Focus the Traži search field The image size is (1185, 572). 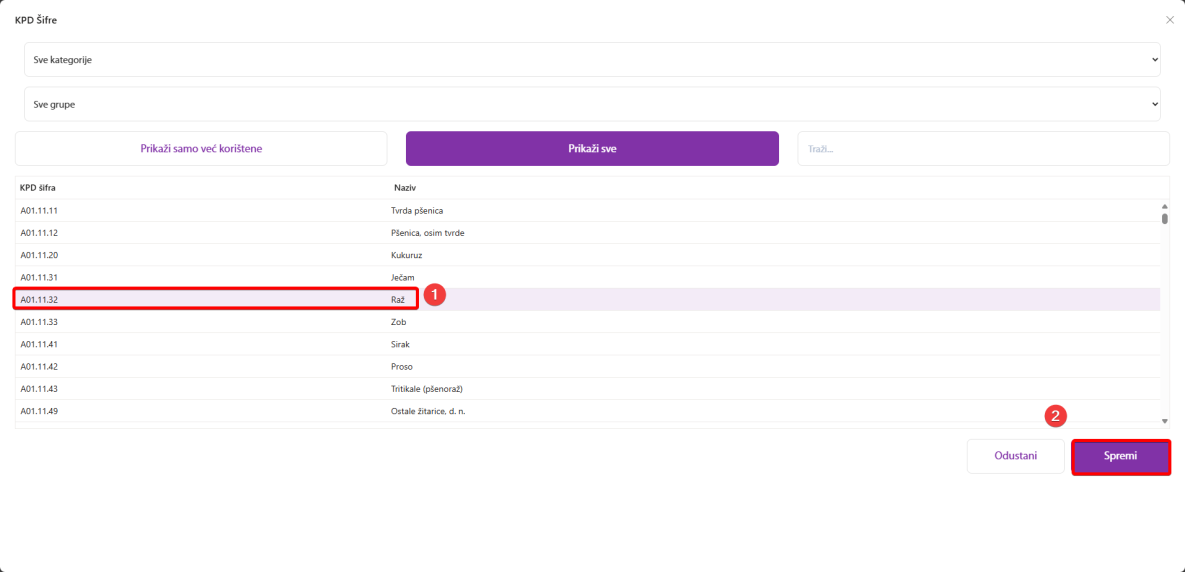982,149
